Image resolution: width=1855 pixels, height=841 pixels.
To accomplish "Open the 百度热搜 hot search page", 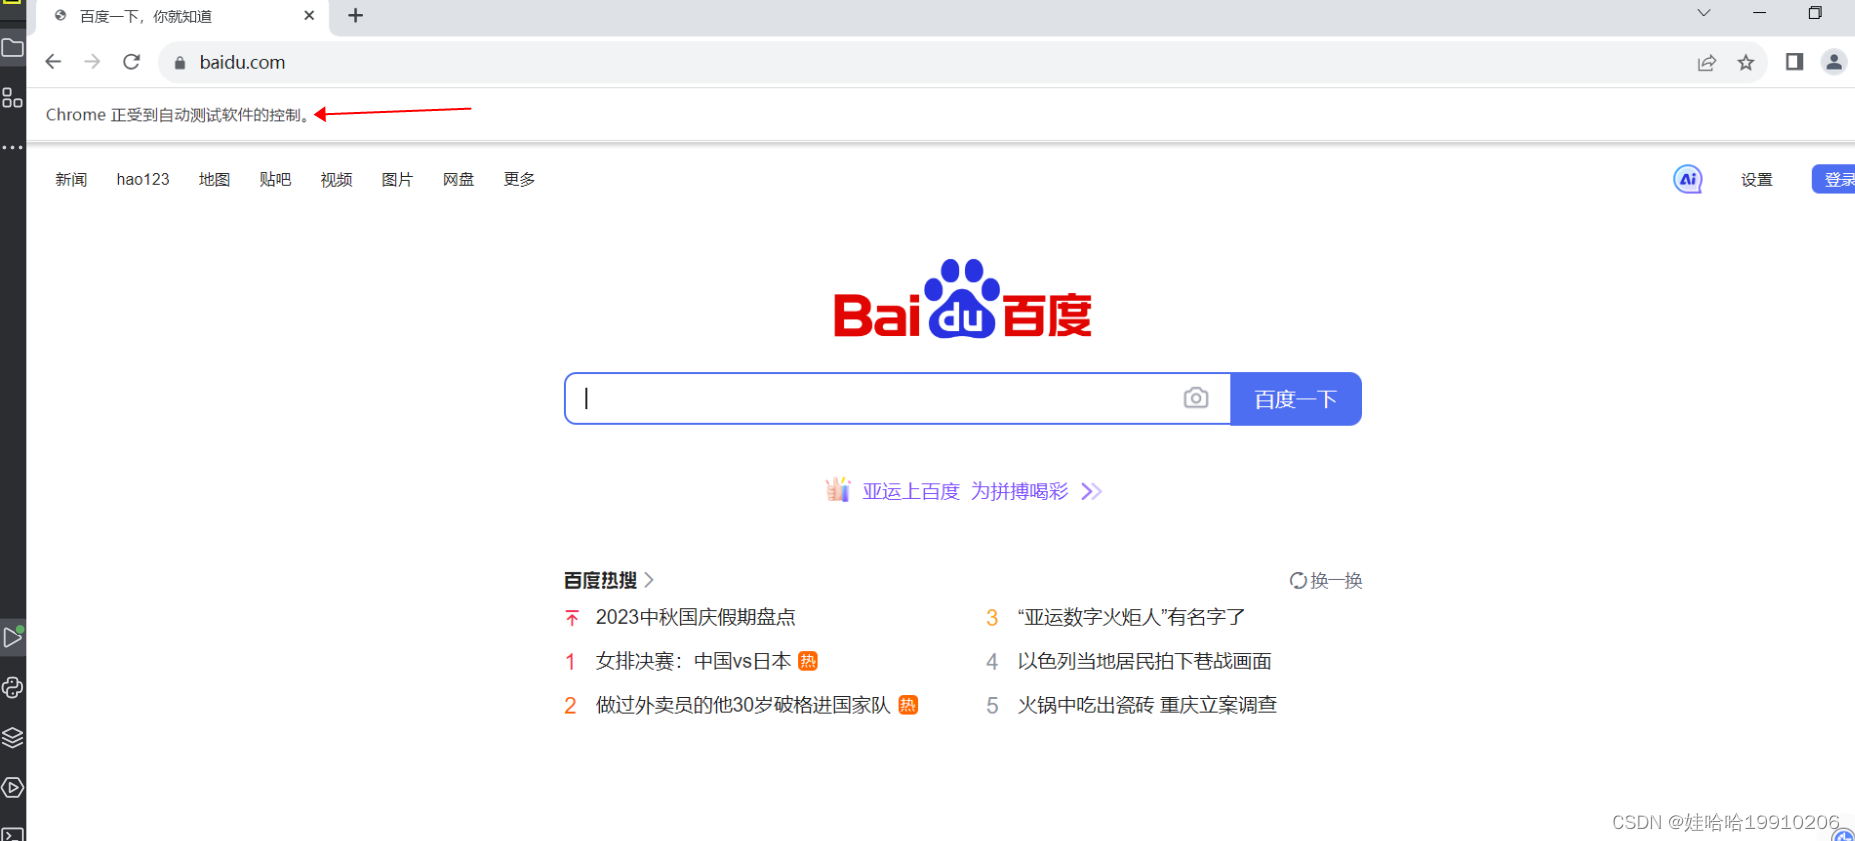I will point(608,580).
